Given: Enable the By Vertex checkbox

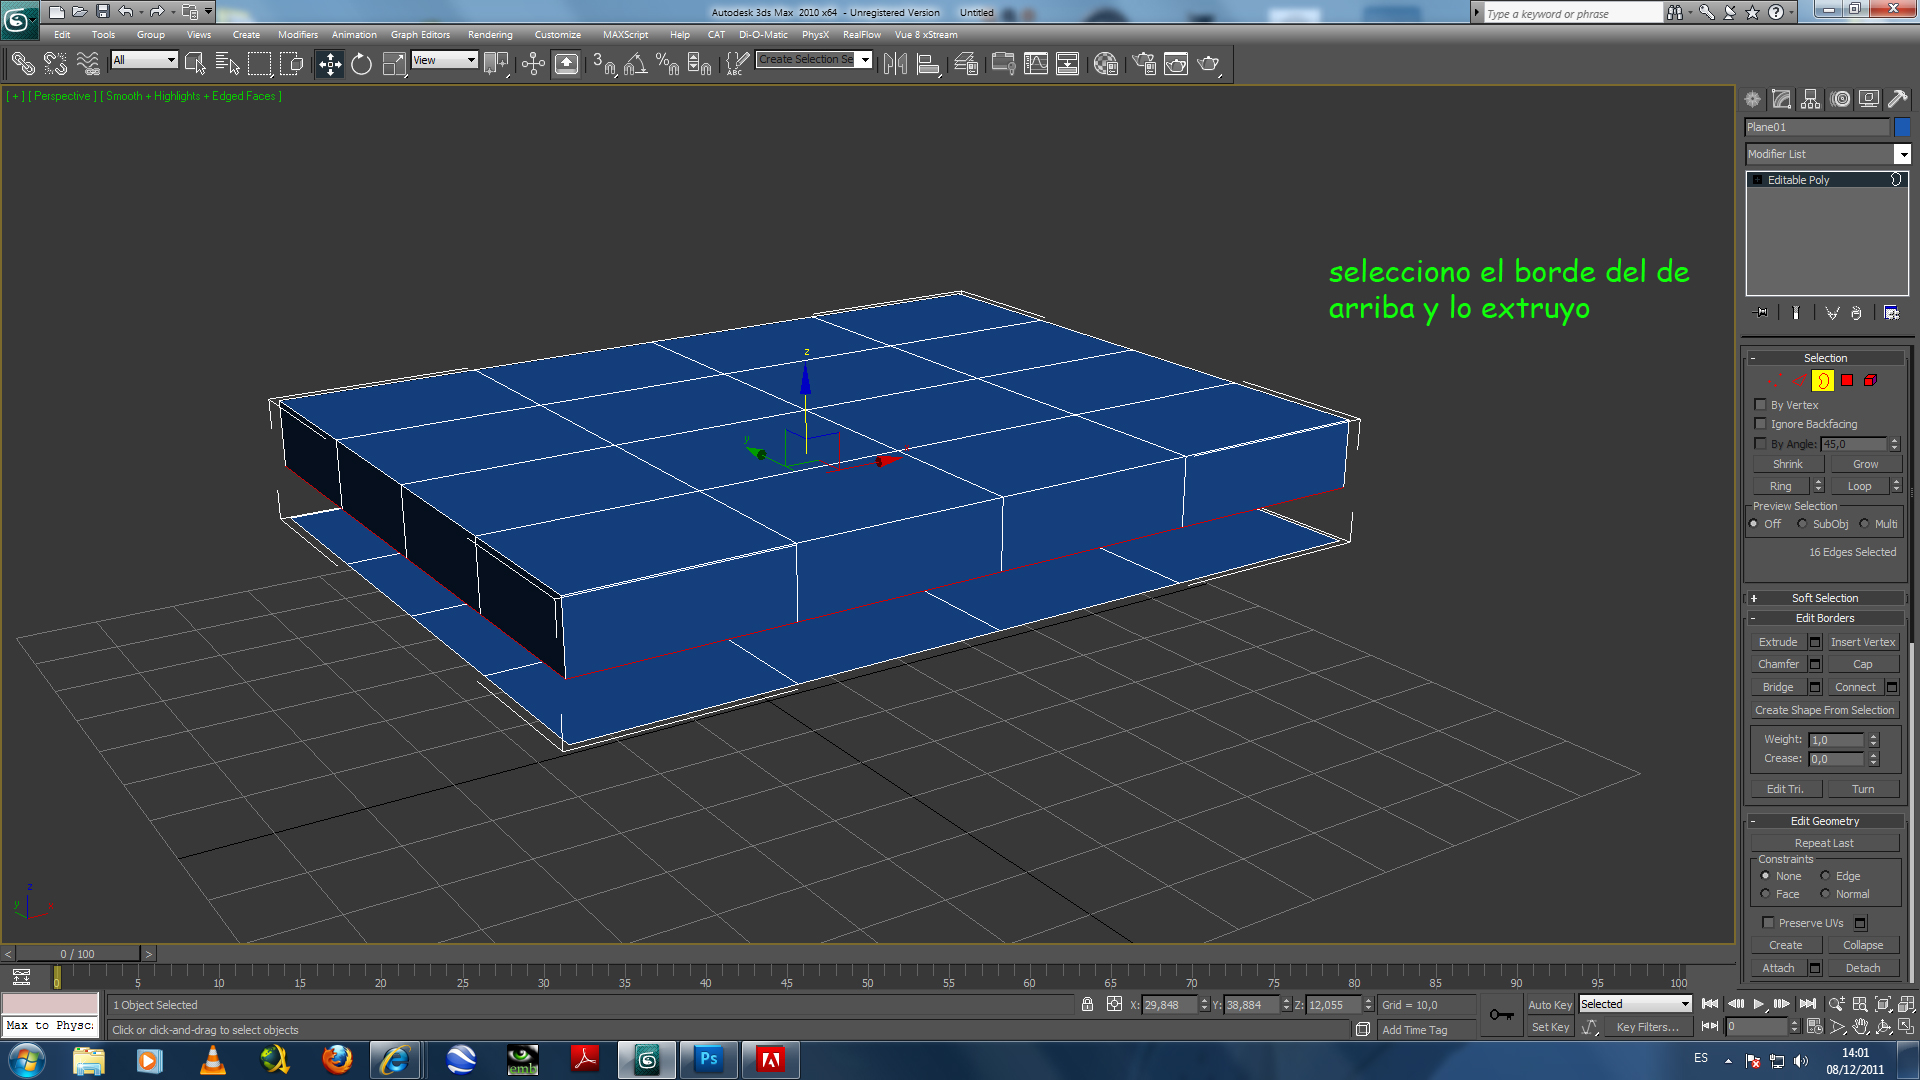Looking at the screenshot, I should coord(1761,405).
